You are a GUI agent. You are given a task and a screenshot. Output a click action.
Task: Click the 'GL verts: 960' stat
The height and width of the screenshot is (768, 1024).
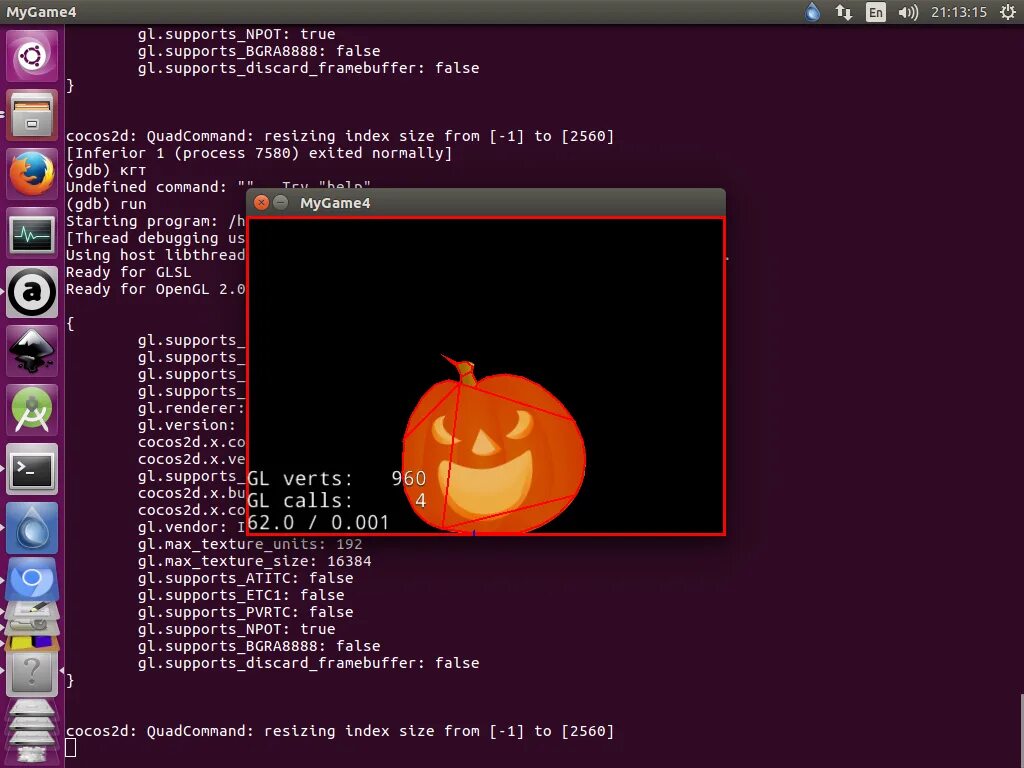point(336,478)
